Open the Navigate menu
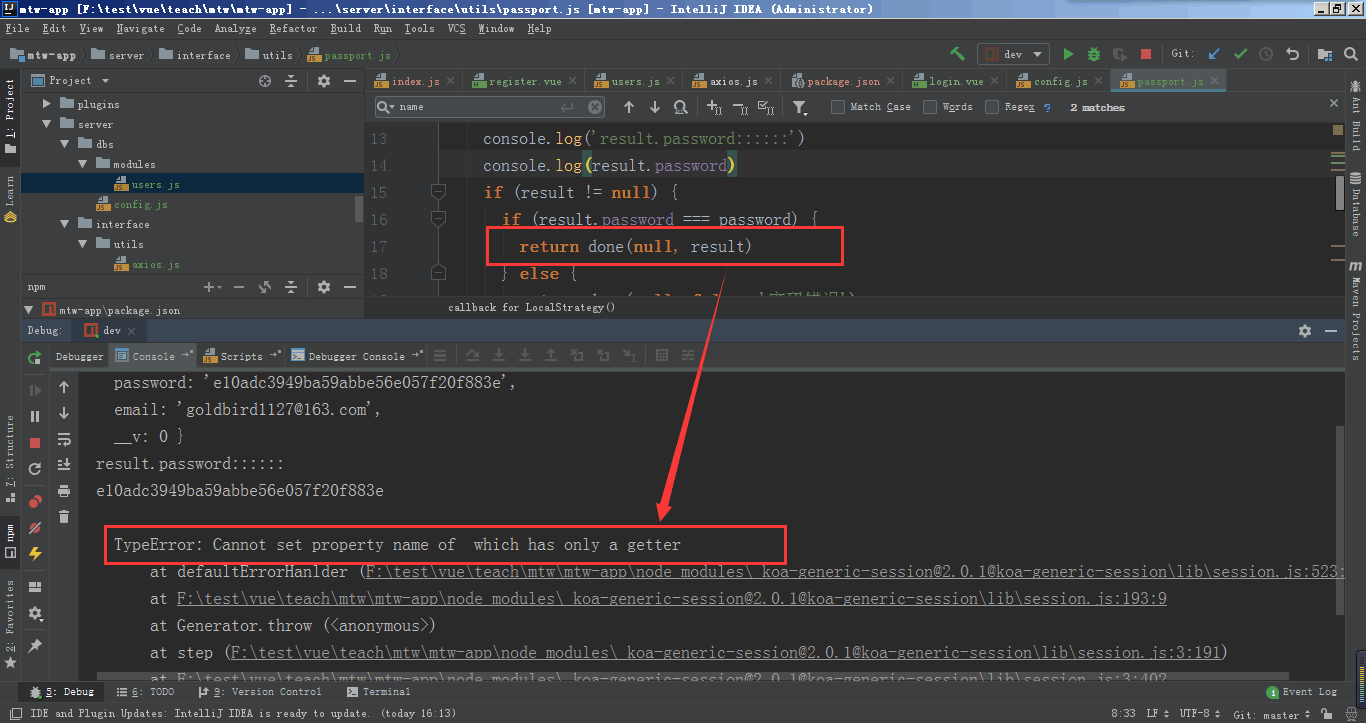1366x723 pixels. pyautogui.click(x=140, y=29)
